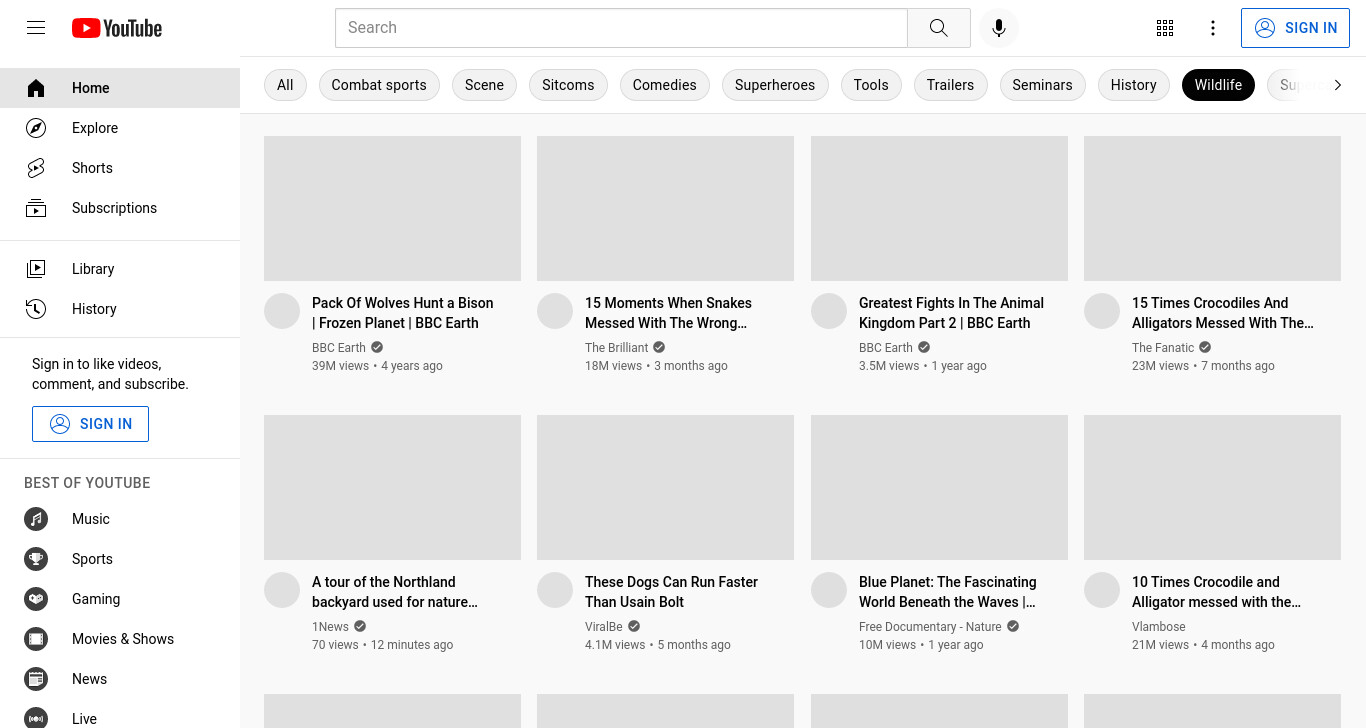Click thumbnail of Pack Of Wolves video
The image size is (1366, 728).
392,208
